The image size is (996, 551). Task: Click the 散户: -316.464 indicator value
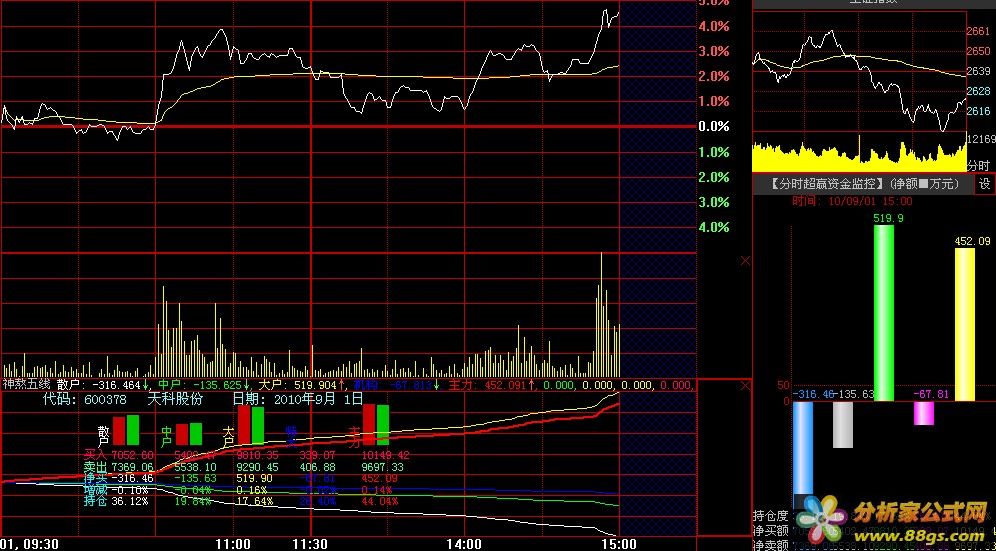(98, 384)
